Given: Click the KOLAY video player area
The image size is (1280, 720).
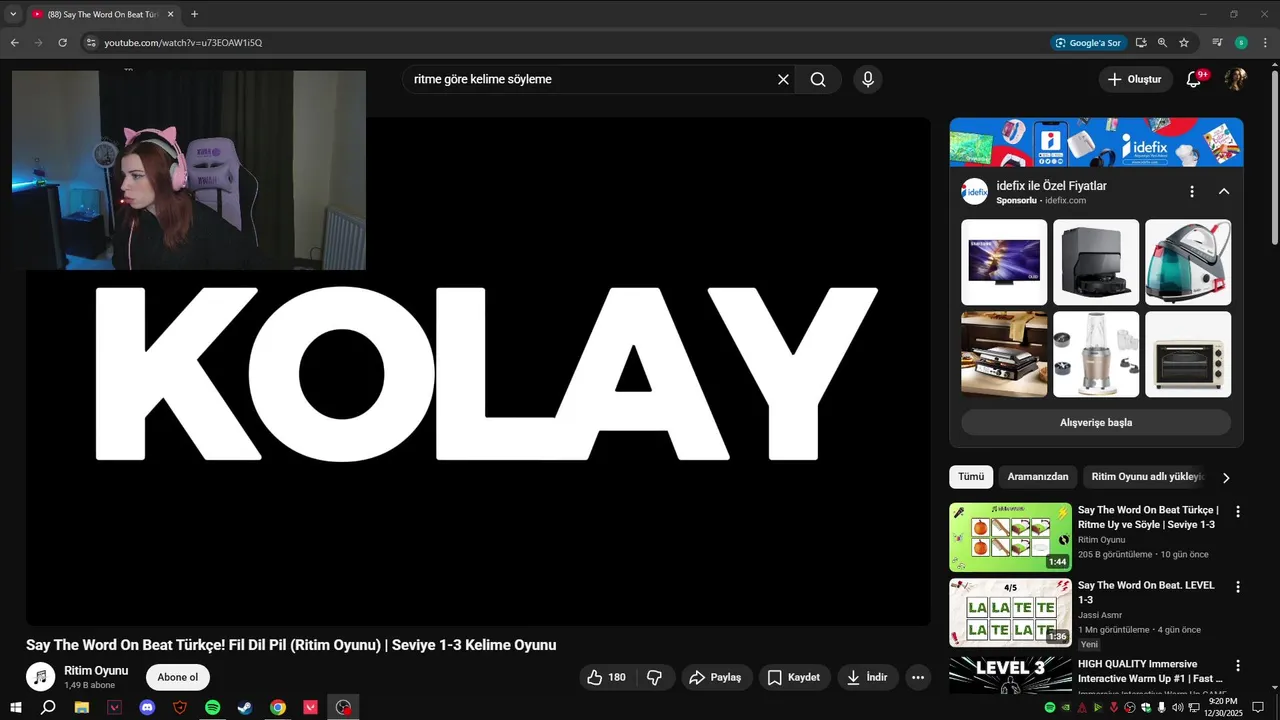Looking at the screenshot, I should click(478, 372).
